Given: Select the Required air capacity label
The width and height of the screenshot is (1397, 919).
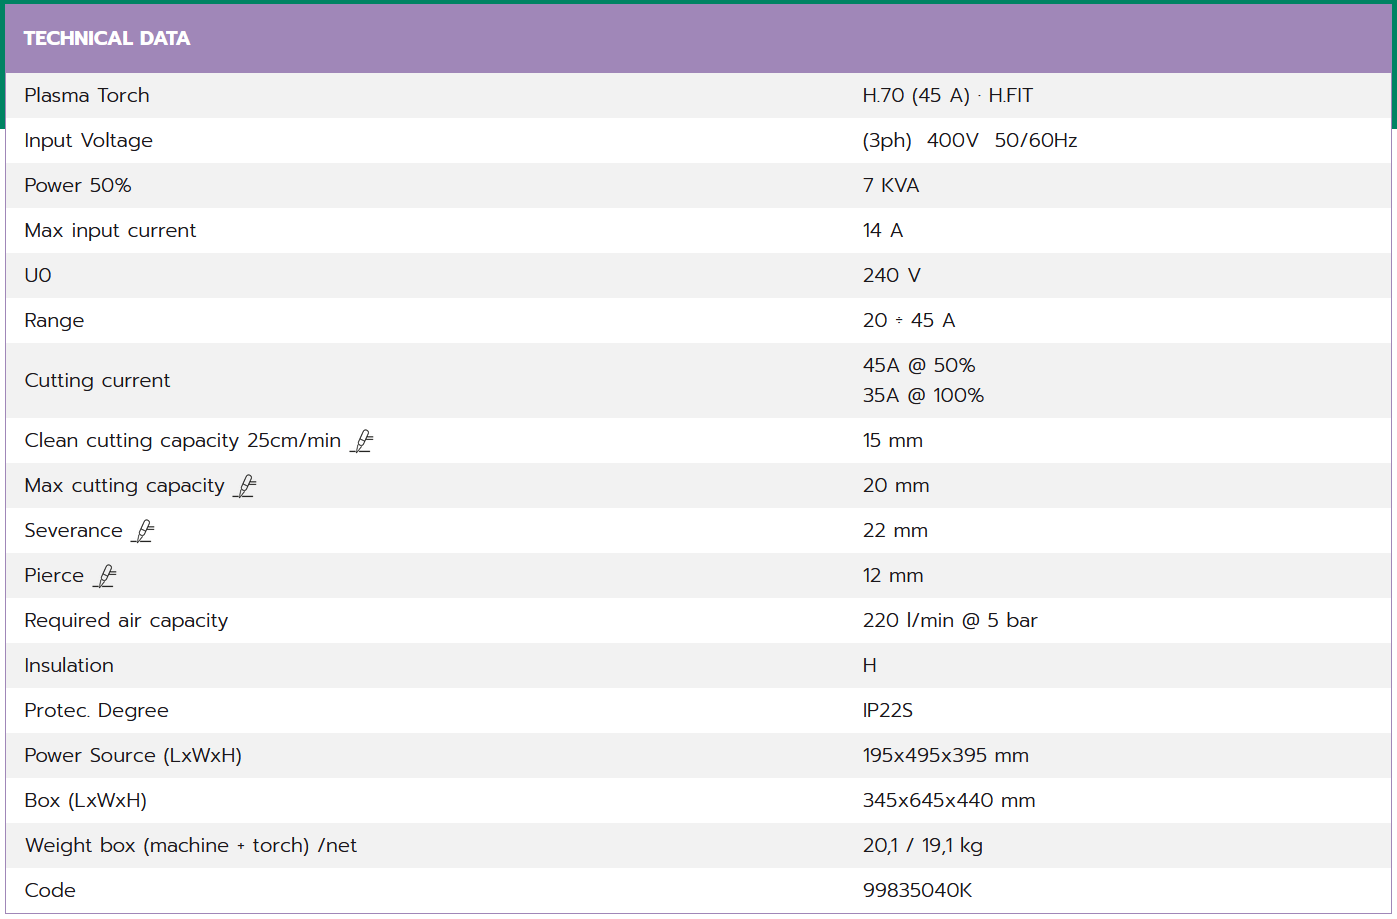Looking at the screenshot, I should pyautogui.click(x=126, y=621).
